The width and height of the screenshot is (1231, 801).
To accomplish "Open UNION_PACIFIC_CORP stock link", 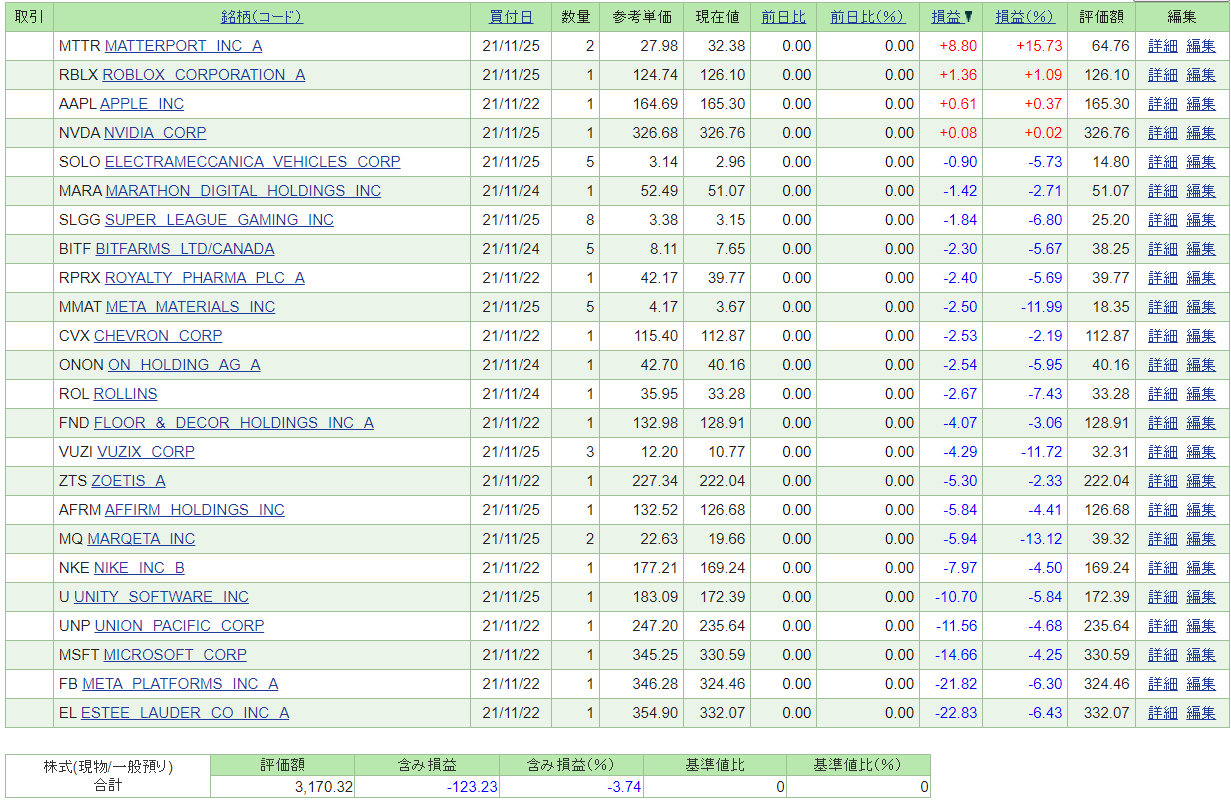I will pyautogui.click(x=180, y=626).
